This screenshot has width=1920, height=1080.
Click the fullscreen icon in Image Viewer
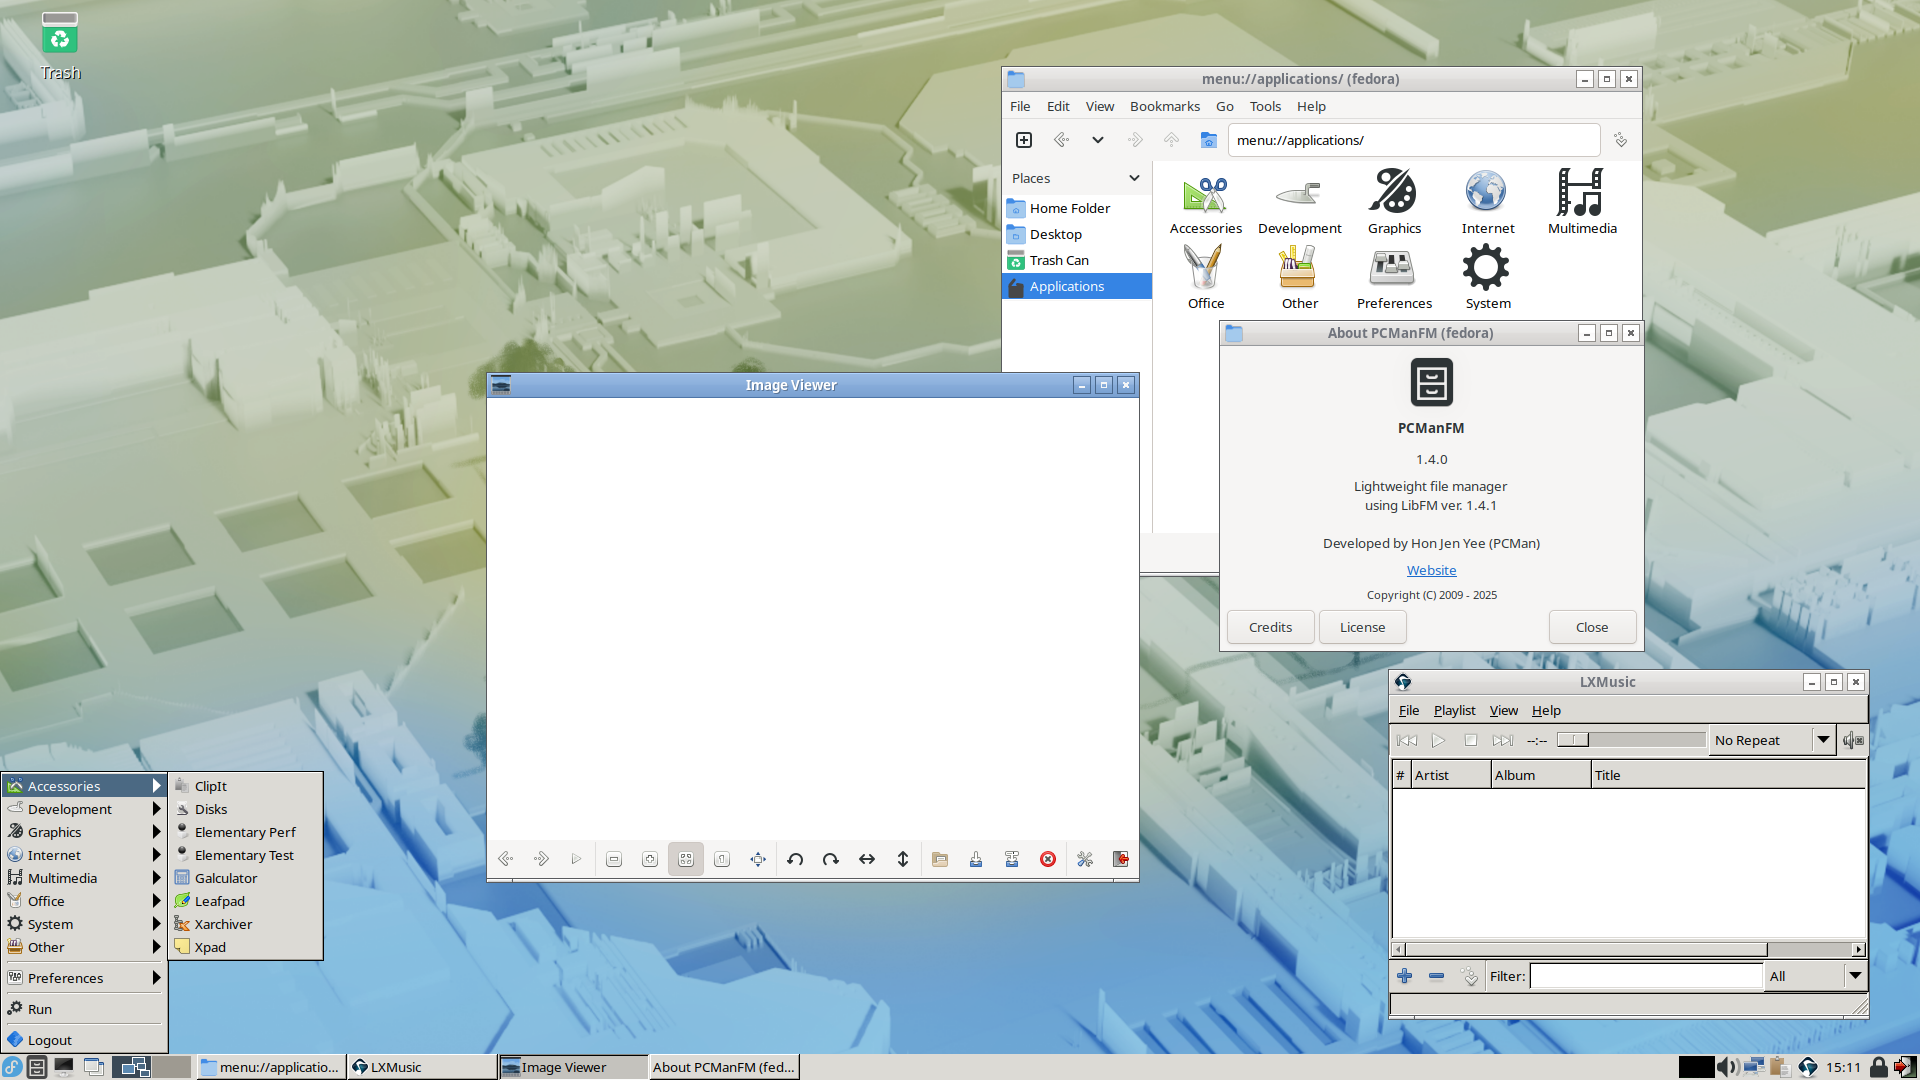click(758, 859)
